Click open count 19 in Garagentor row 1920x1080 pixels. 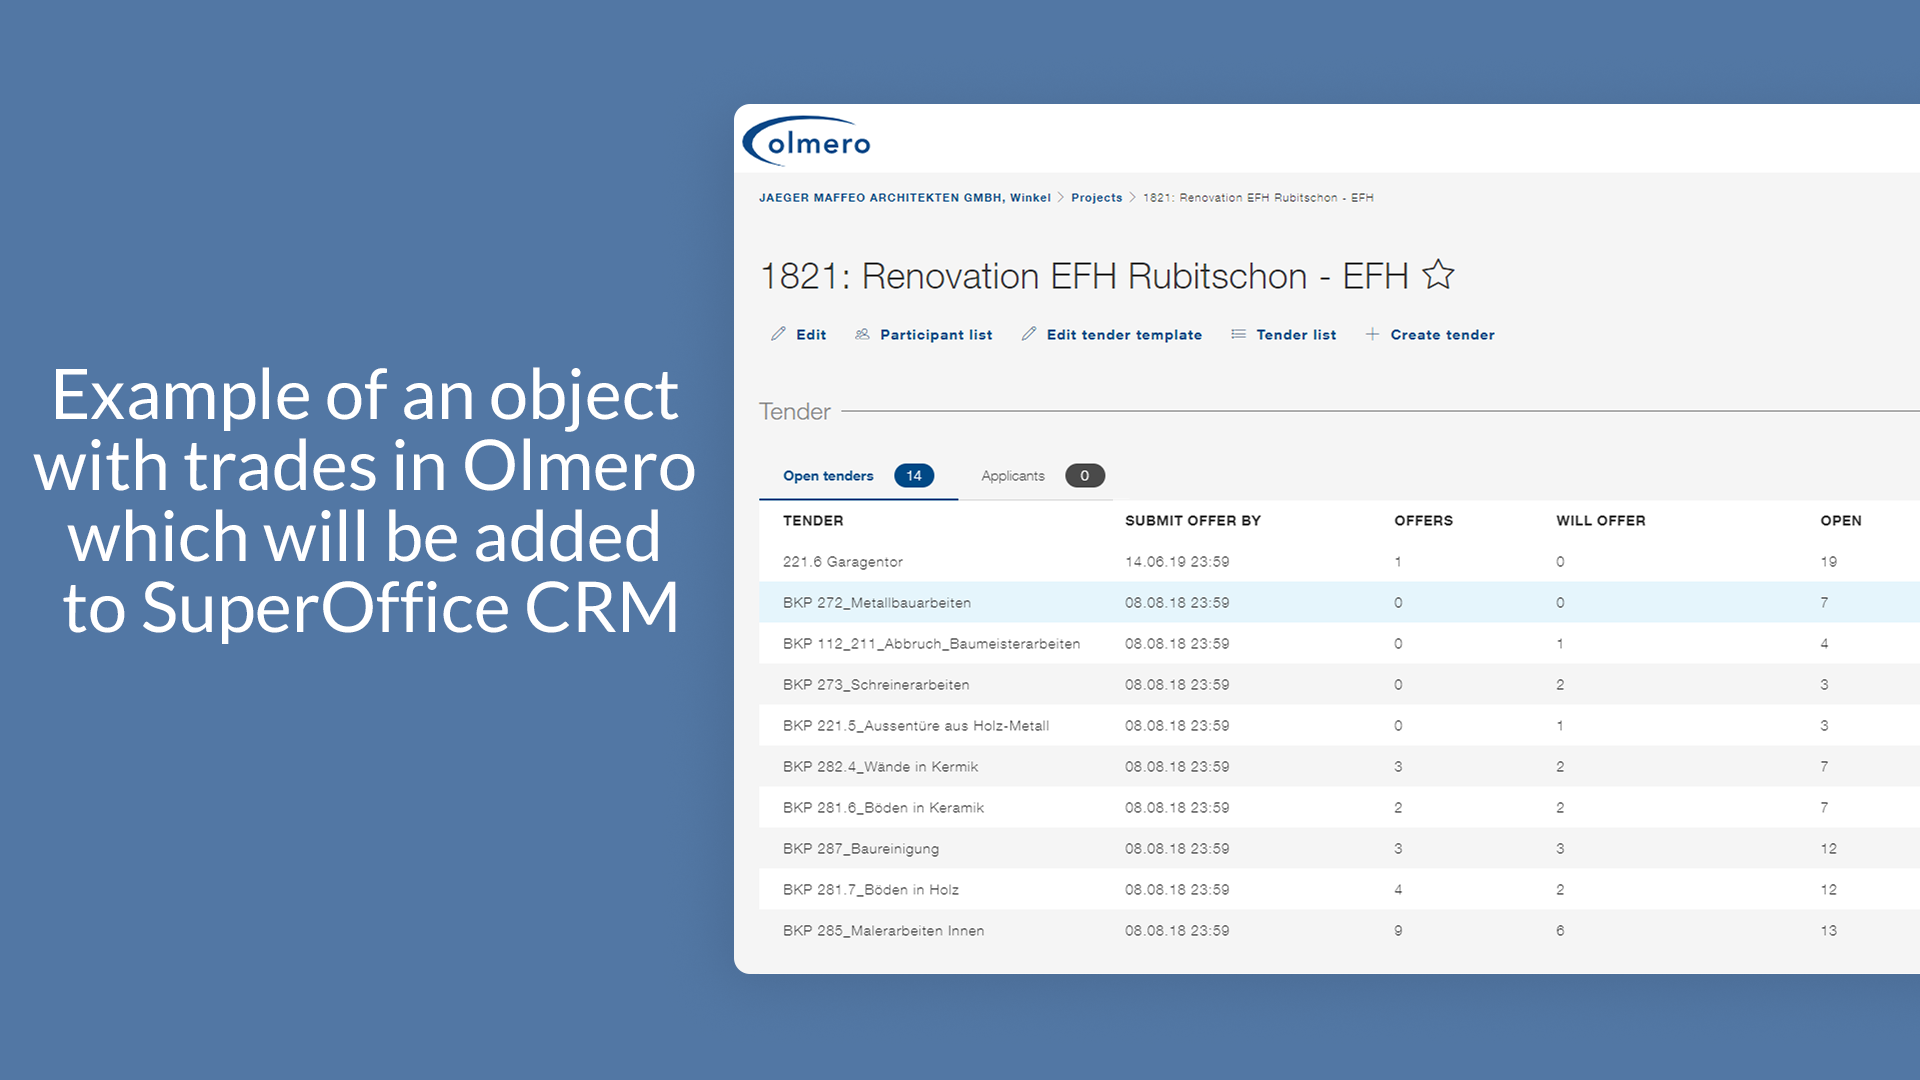click(x=1829, y=562)
